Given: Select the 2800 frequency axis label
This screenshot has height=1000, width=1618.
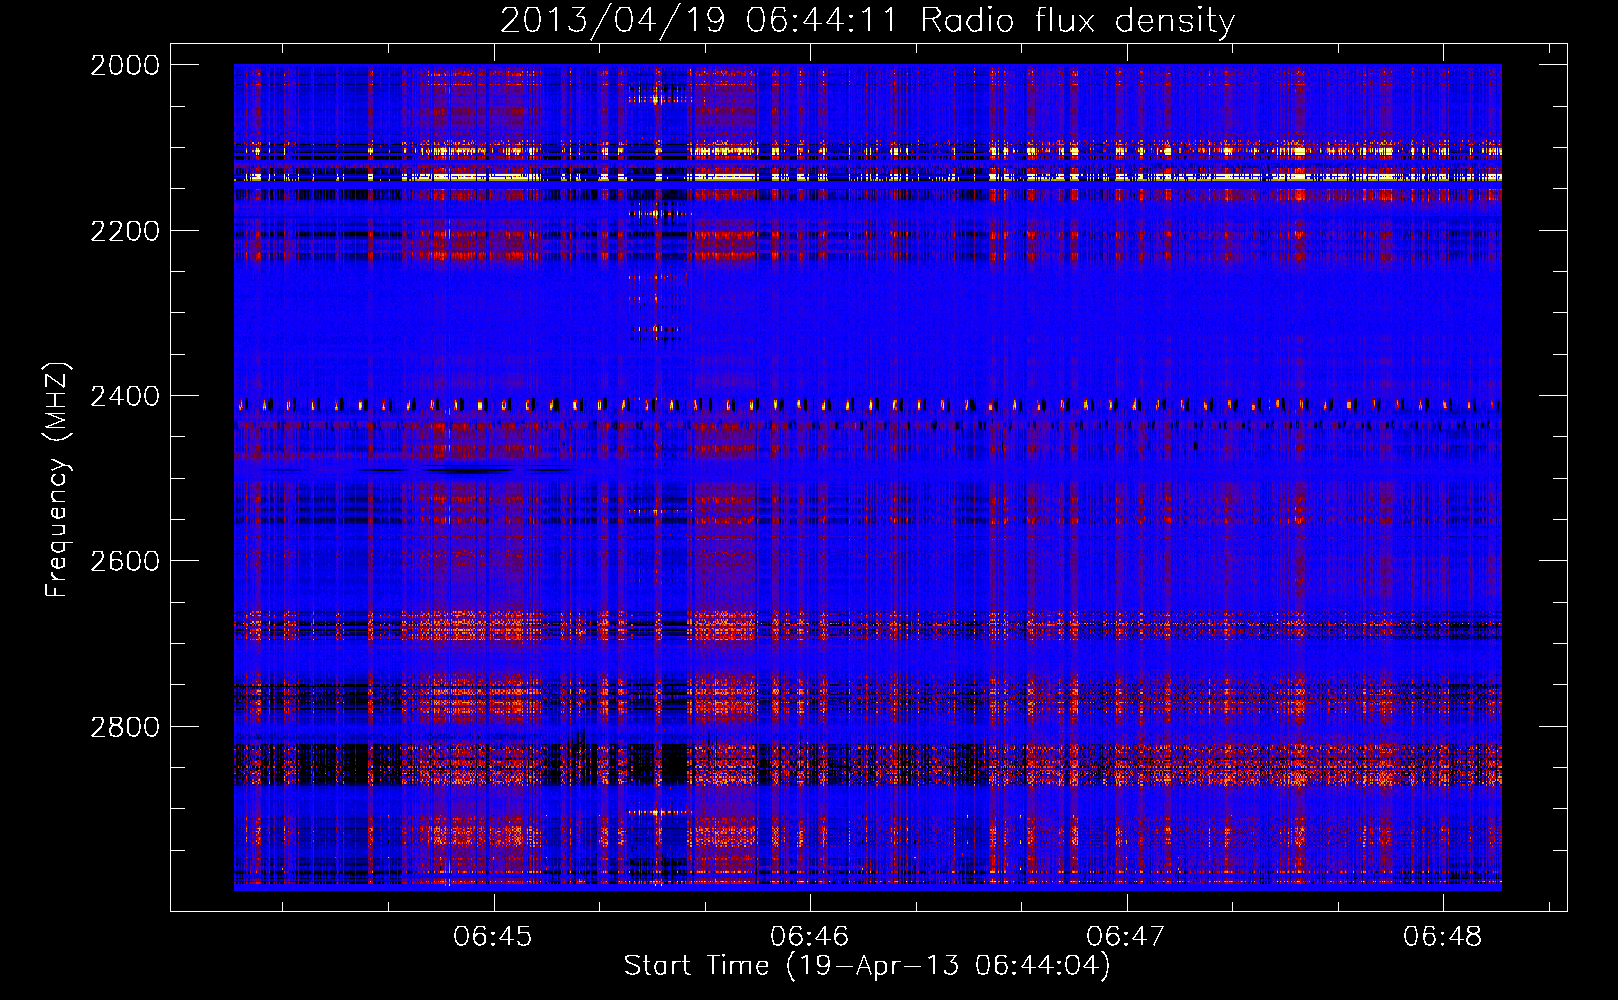Looking at the screenshot, I should click(125, 727).
